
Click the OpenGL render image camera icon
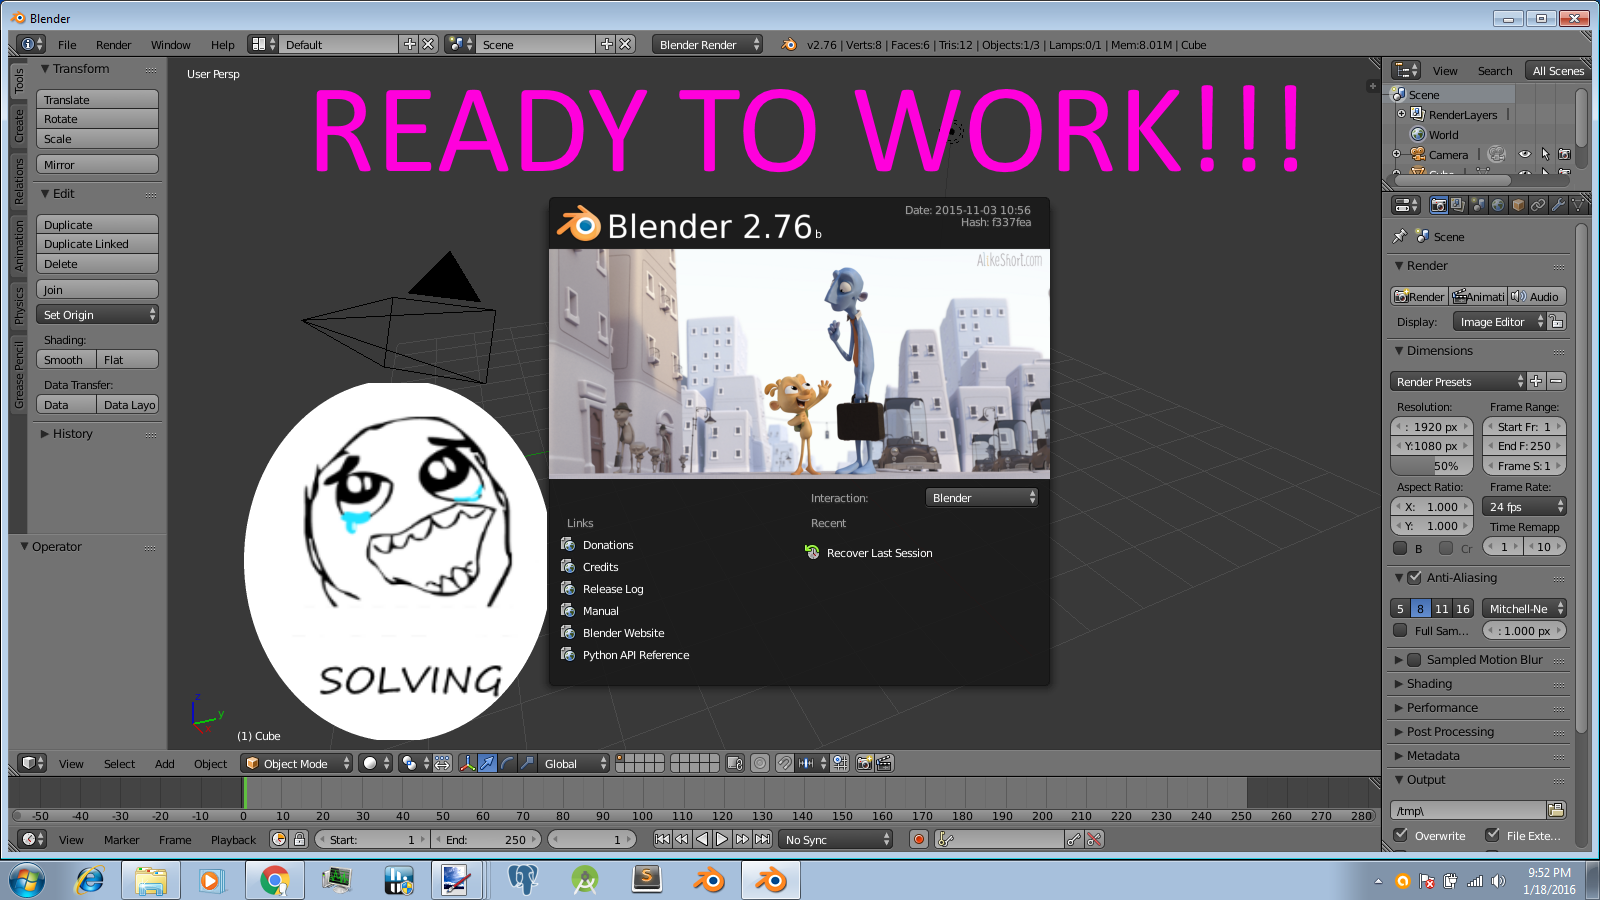[865, 763]
